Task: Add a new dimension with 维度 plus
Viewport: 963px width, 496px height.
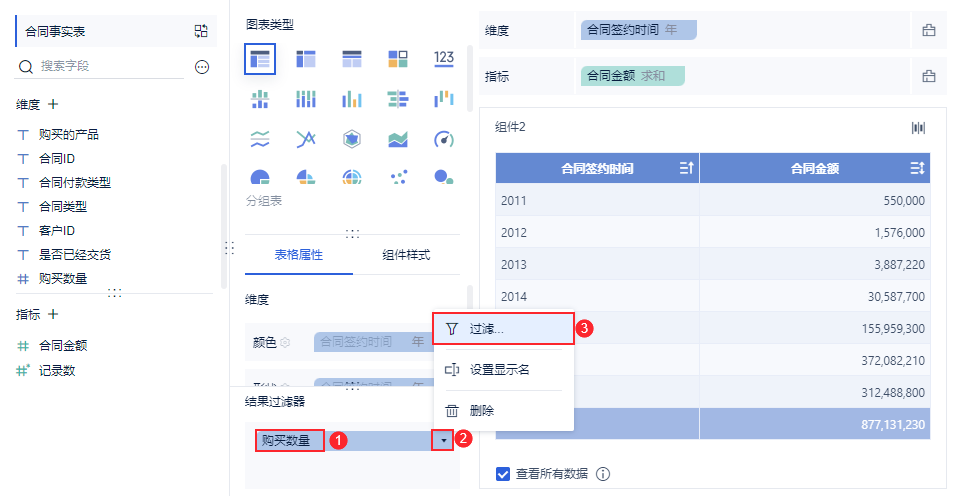Action: [53, 104]
